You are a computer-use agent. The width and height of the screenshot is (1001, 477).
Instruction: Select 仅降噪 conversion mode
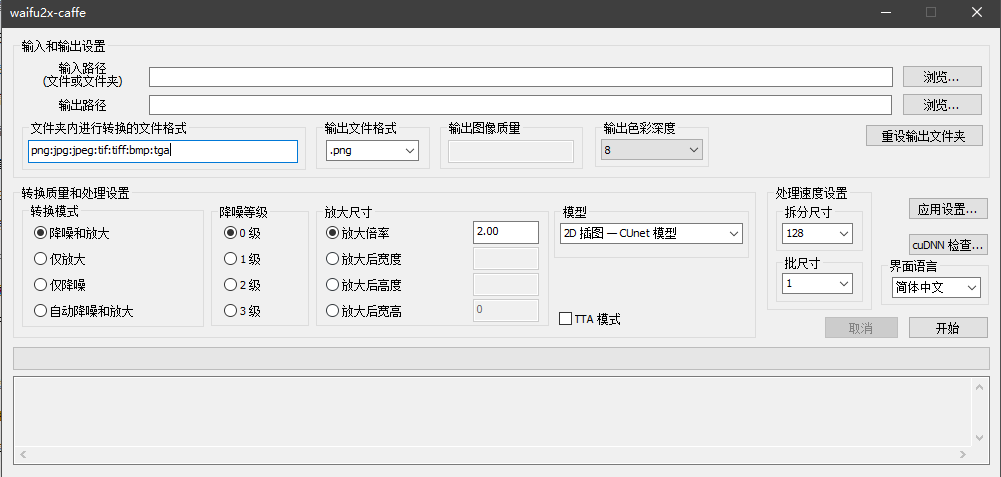click(x=59, y=285)
